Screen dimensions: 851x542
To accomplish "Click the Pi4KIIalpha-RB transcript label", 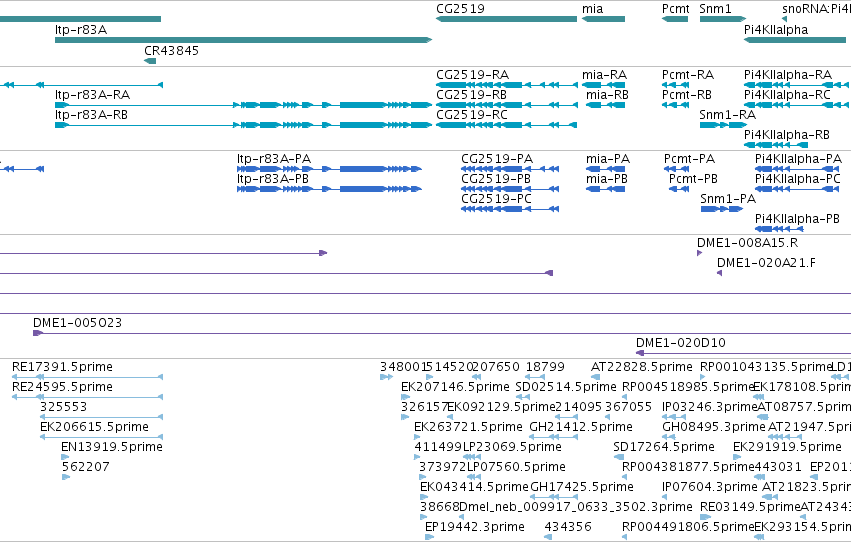I will point(786,135).
